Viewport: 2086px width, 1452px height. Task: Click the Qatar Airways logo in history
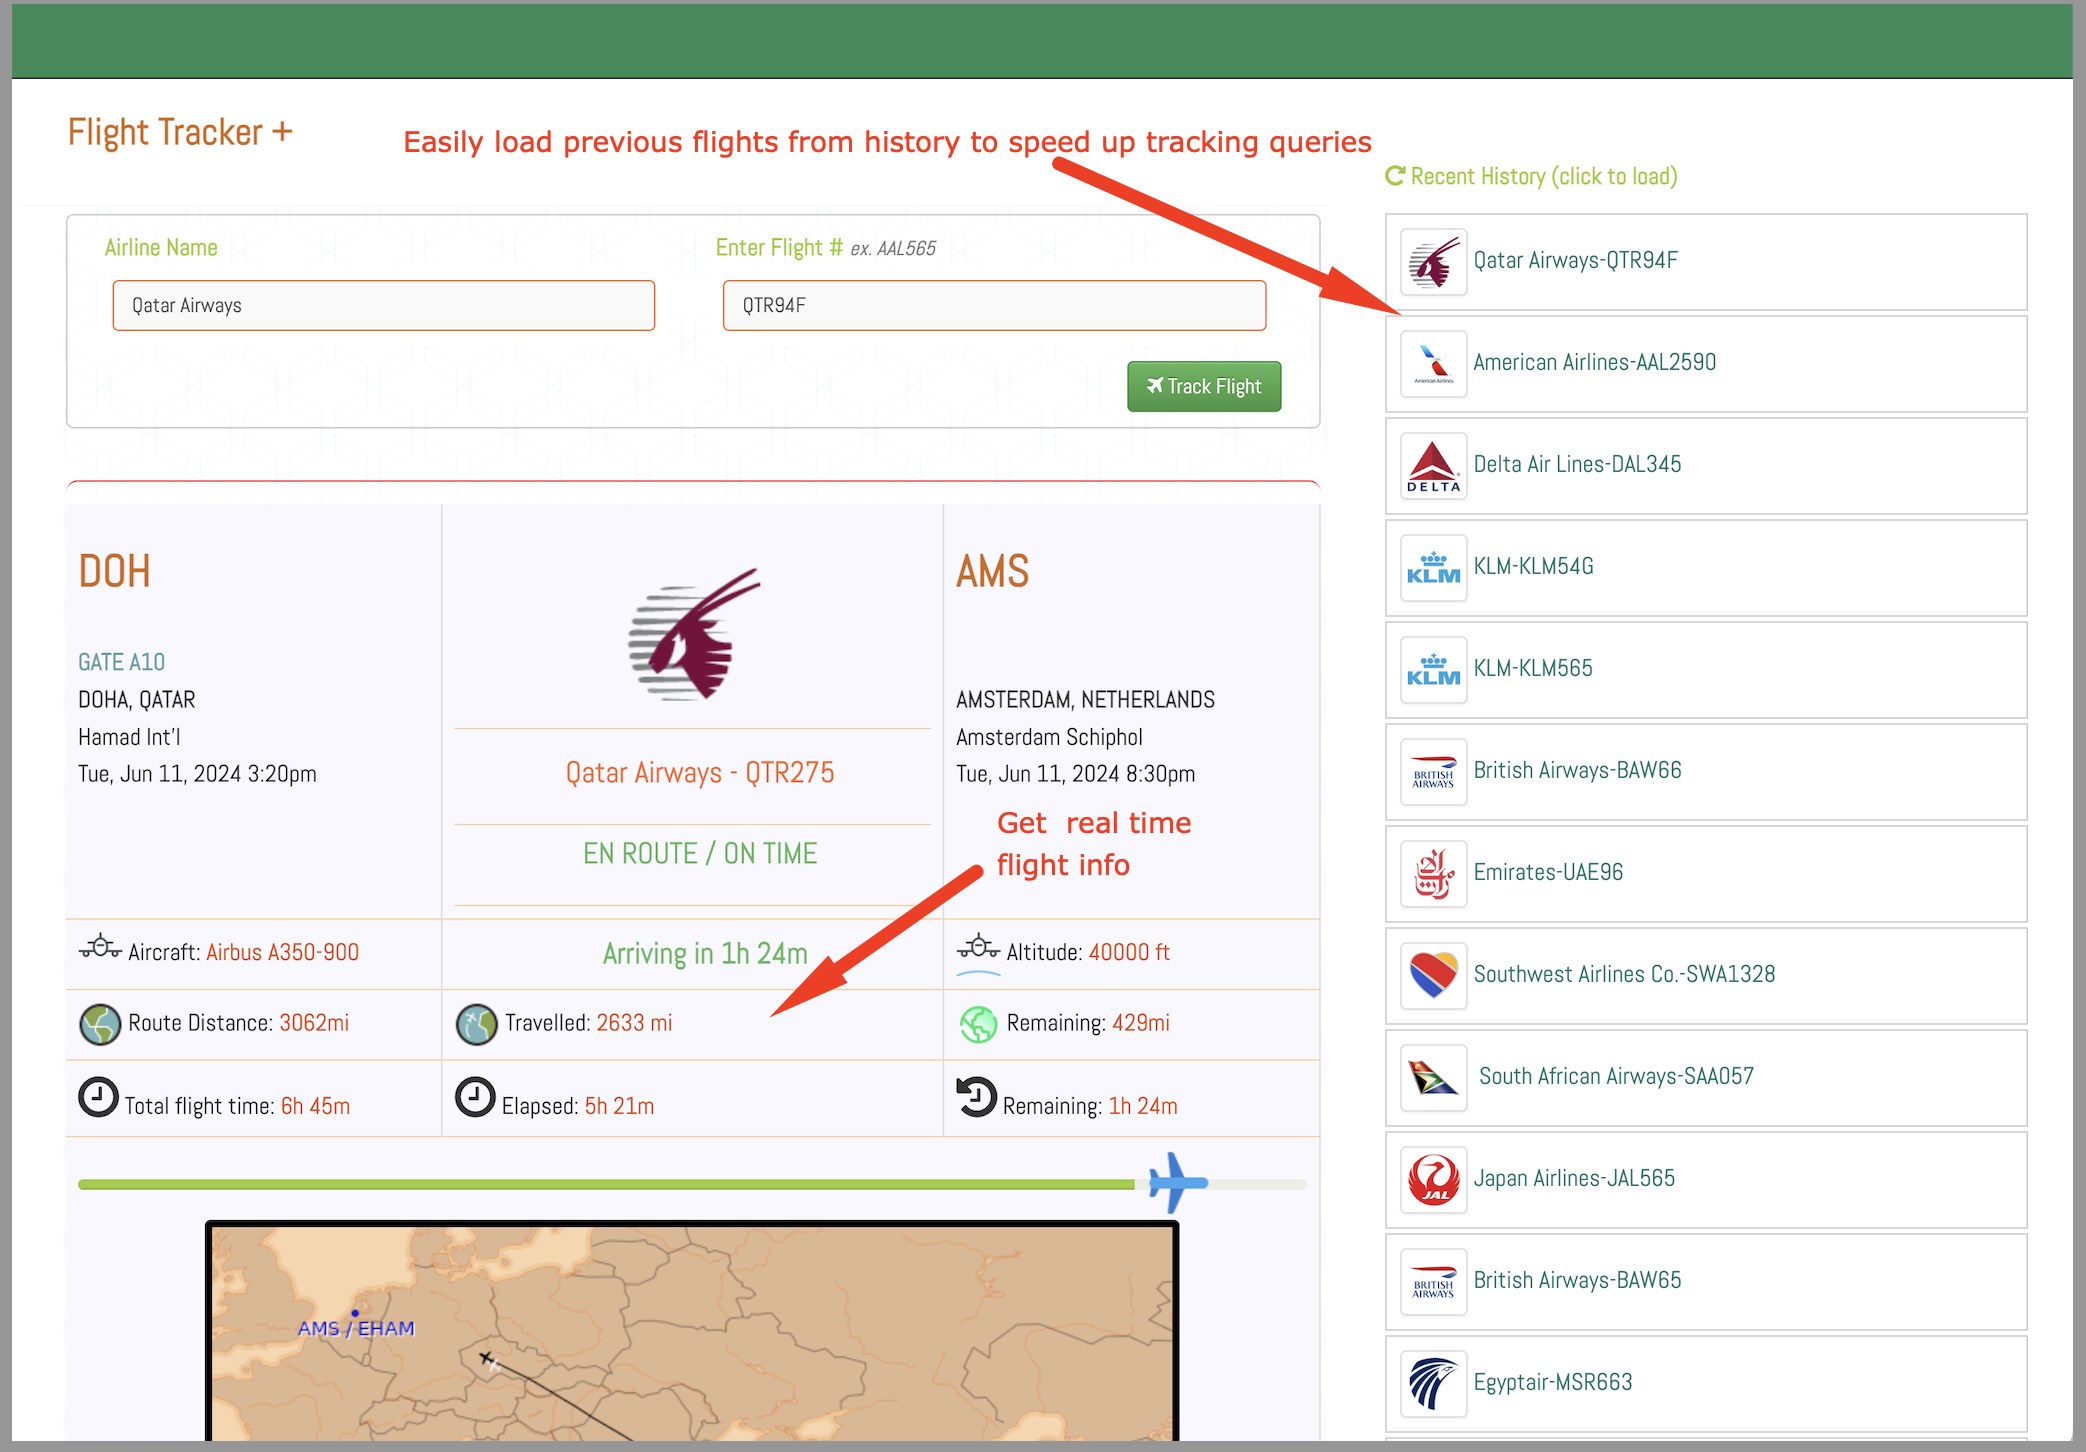pyautogui.click(x=1433, y=262)
